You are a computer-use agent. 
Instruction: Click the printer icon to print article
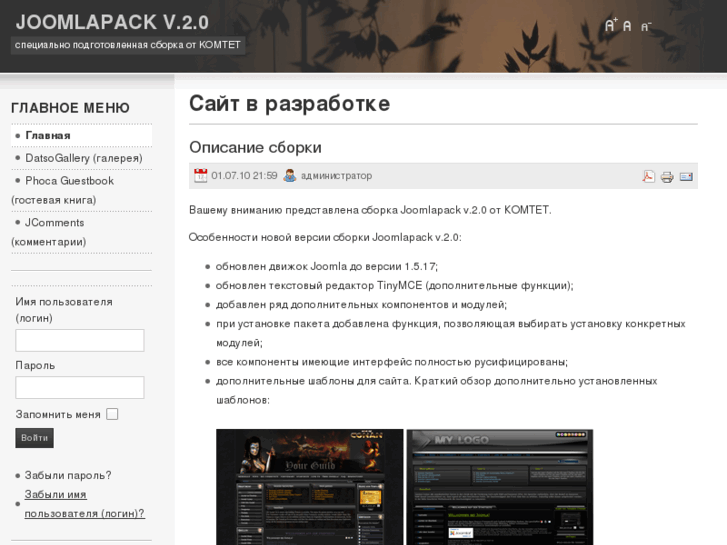pos(667,177)
